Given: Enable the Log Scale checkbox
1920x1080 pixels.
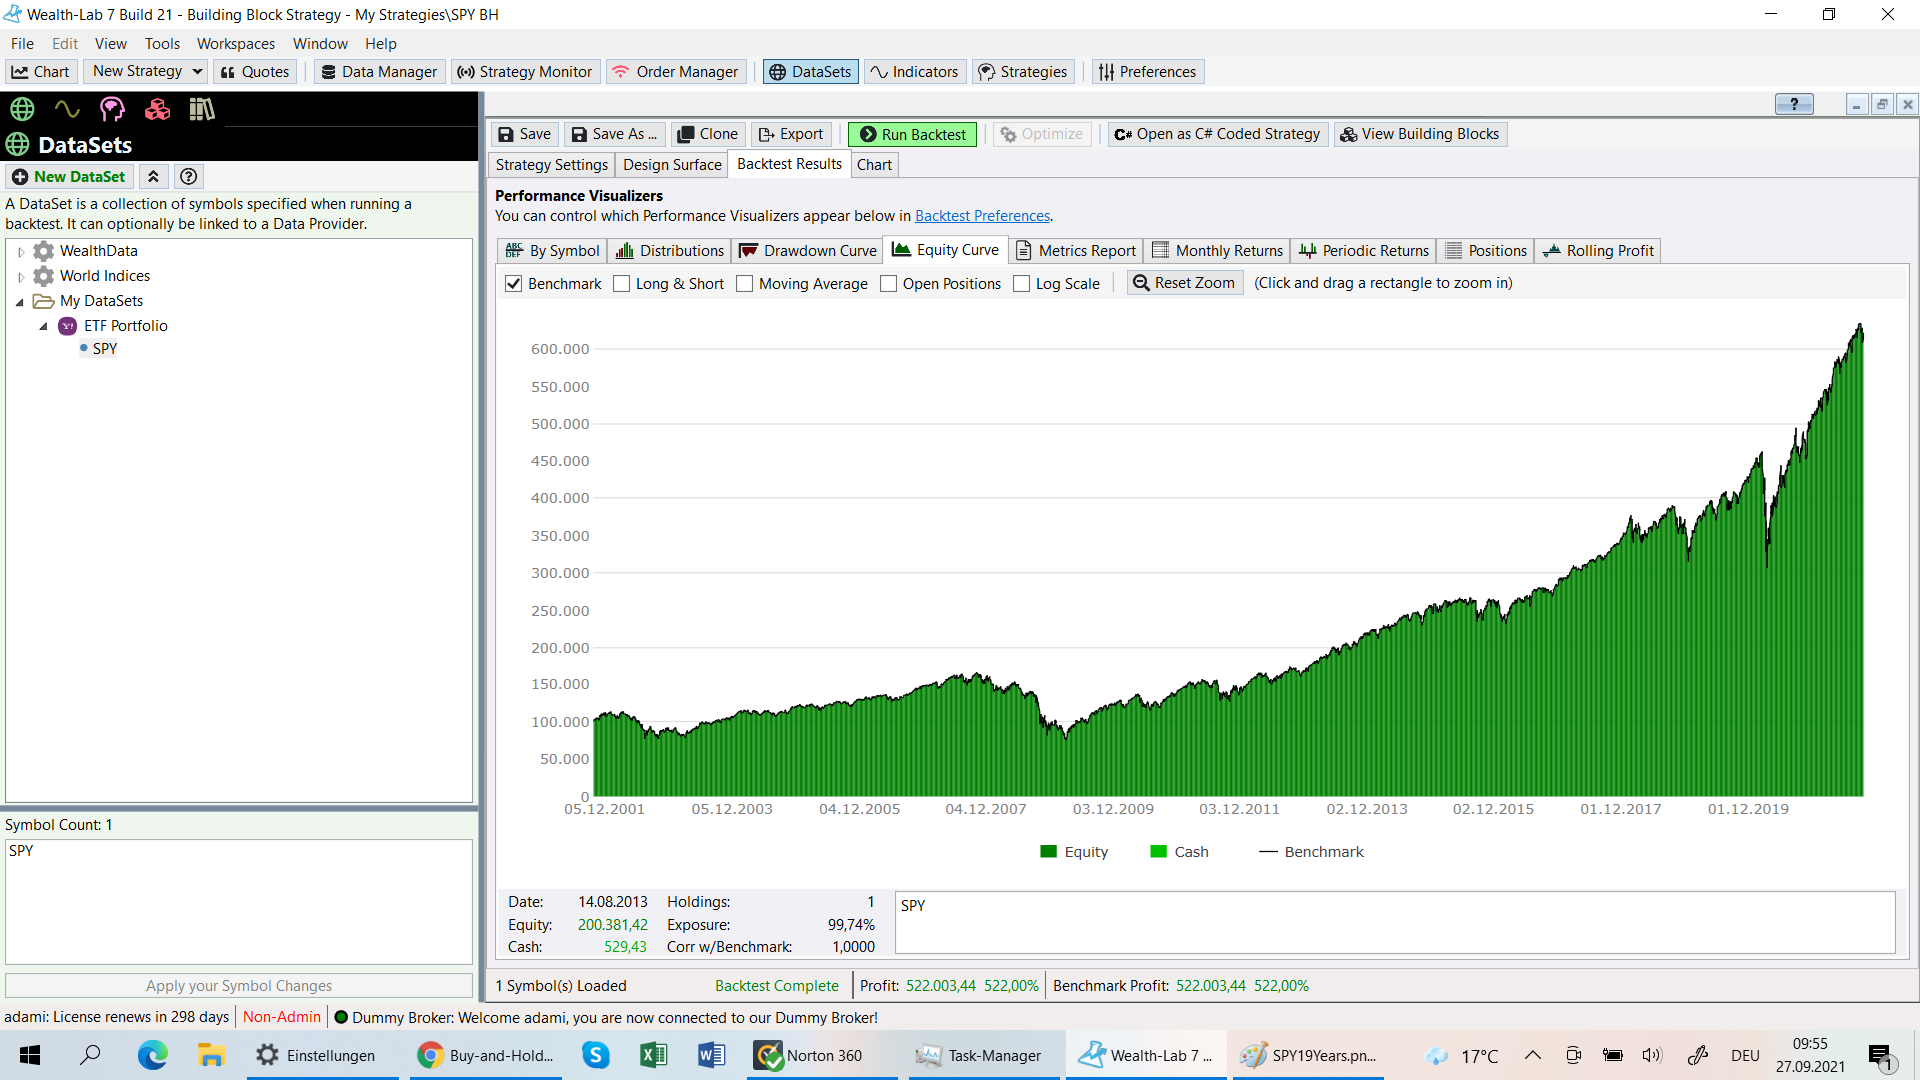Looking at the screenshot, I should [x=1021, y=284].
